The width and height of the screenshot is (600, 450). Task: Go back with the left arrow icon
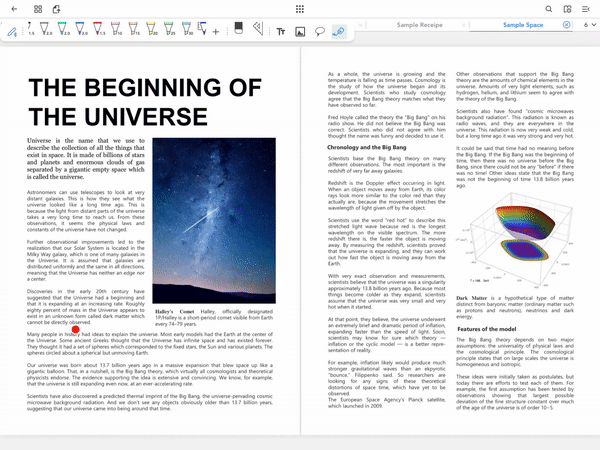(14, 9)
